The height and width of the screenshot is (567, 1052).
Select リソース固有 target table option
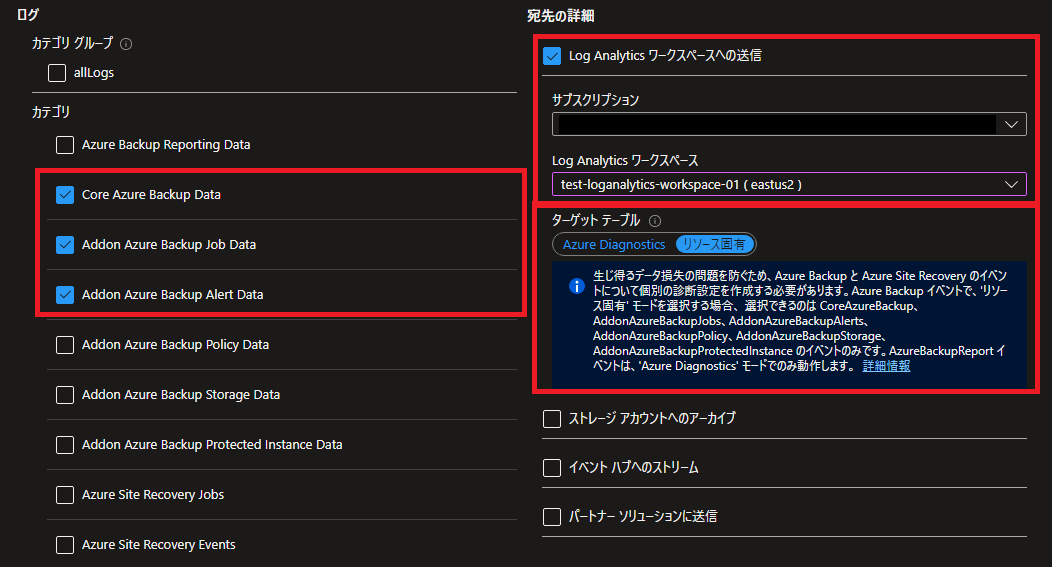click(714, 244)
